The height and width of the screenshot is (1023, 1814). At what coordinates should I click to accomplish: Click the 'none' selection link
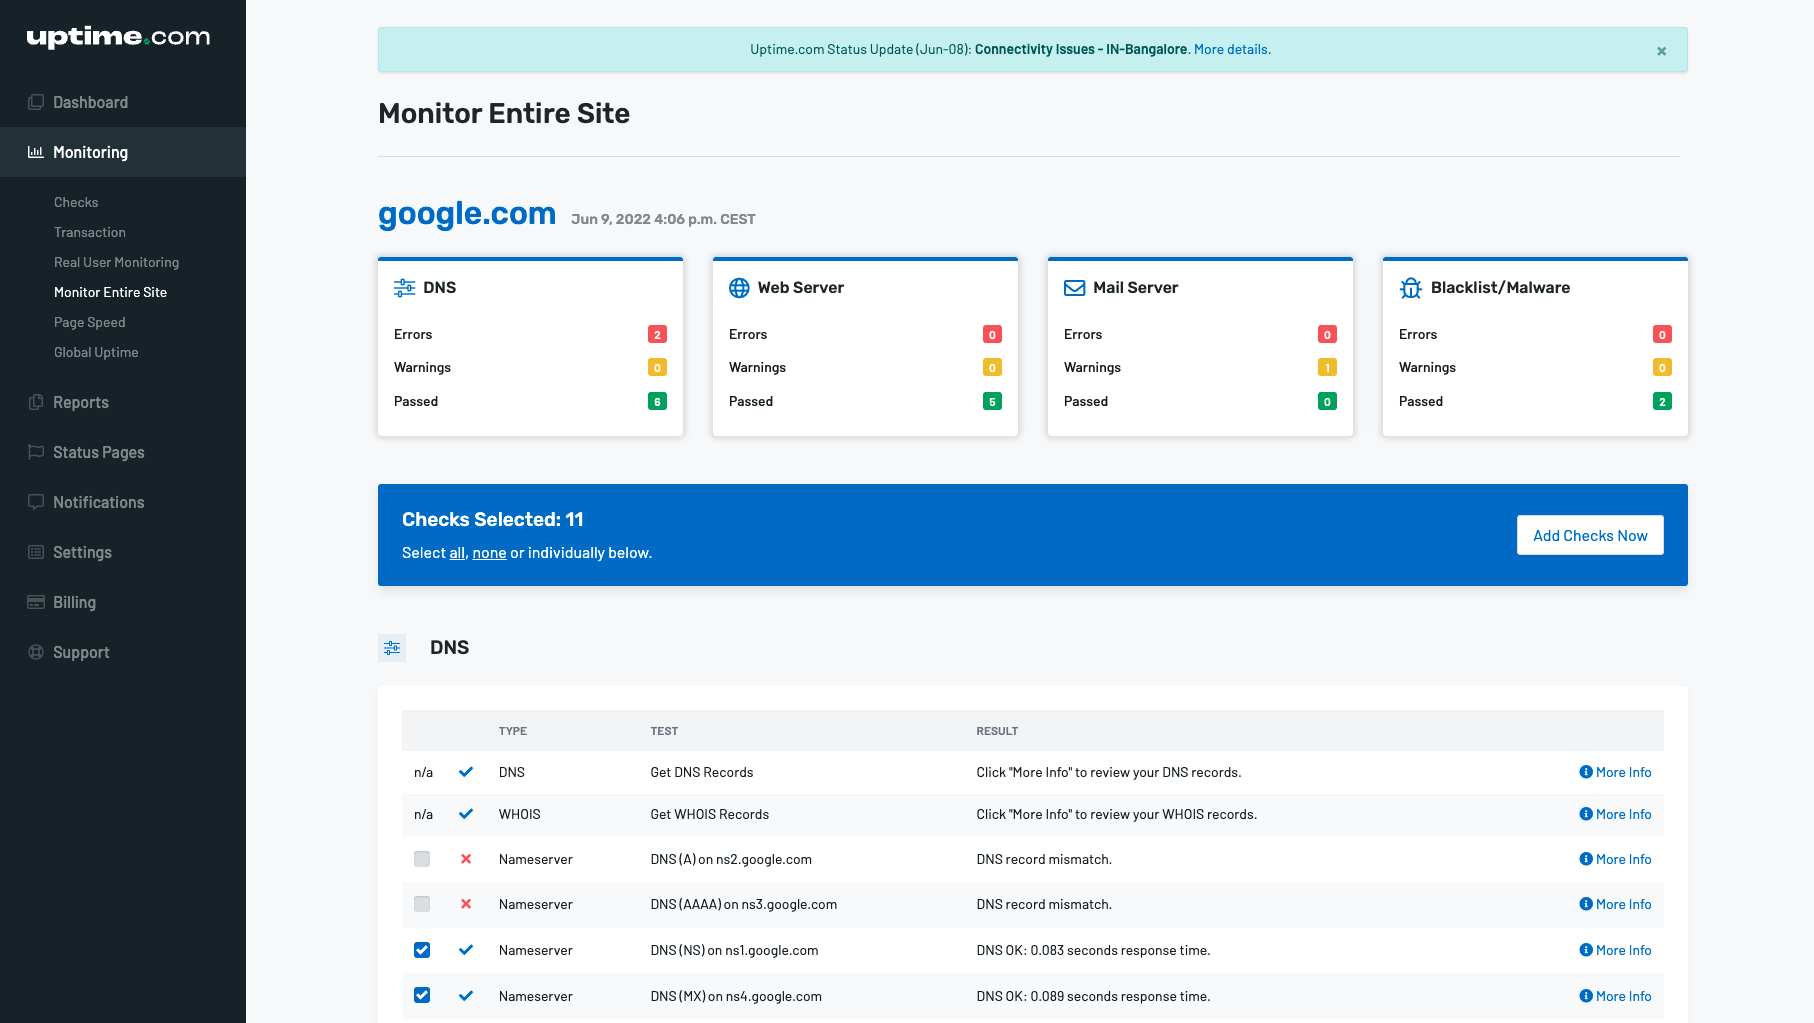(489, 553)
